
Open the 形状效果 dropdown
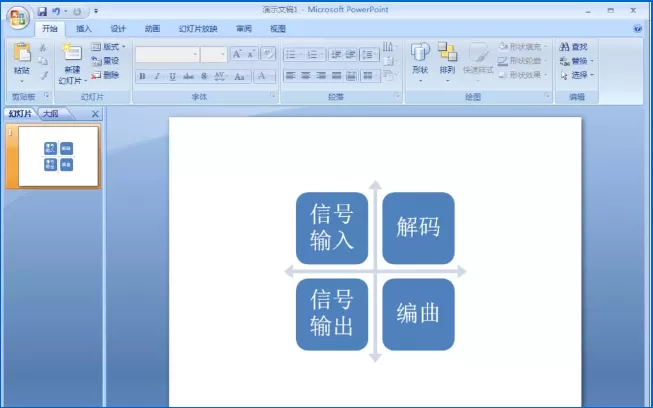[523, 75]
